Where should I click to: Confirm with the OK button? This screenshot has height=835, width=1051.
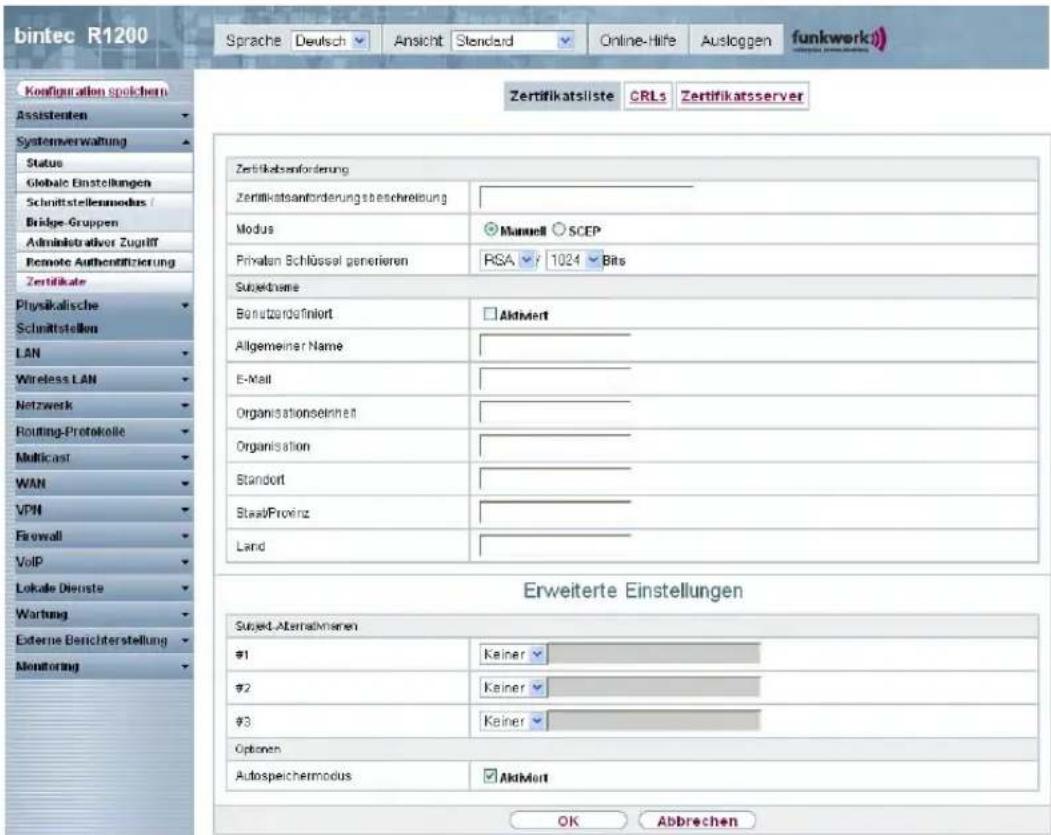pos(568,821)
